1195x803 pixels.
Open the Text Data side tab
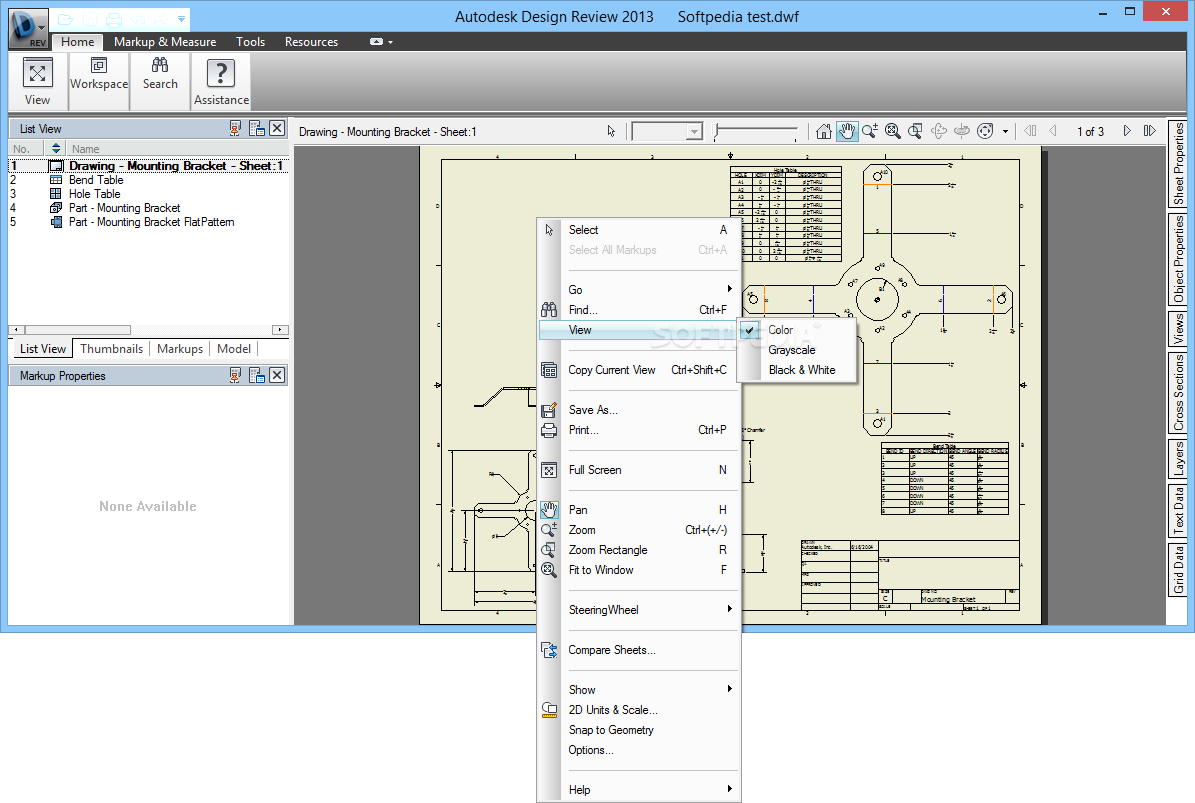click(1178, 510)
